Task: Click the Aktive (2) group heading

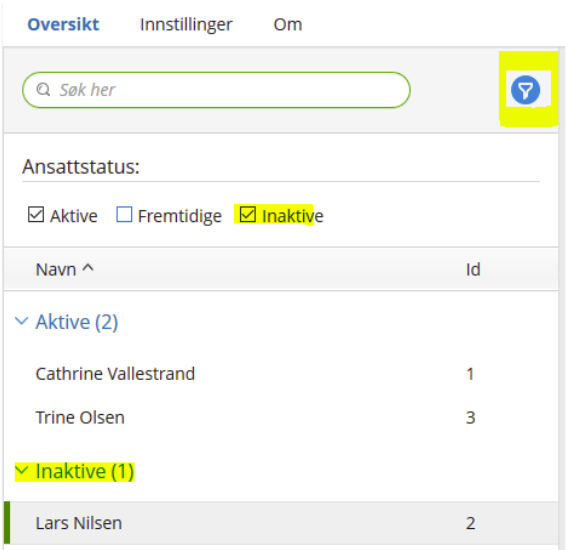Action: click(x=77, y=322)
